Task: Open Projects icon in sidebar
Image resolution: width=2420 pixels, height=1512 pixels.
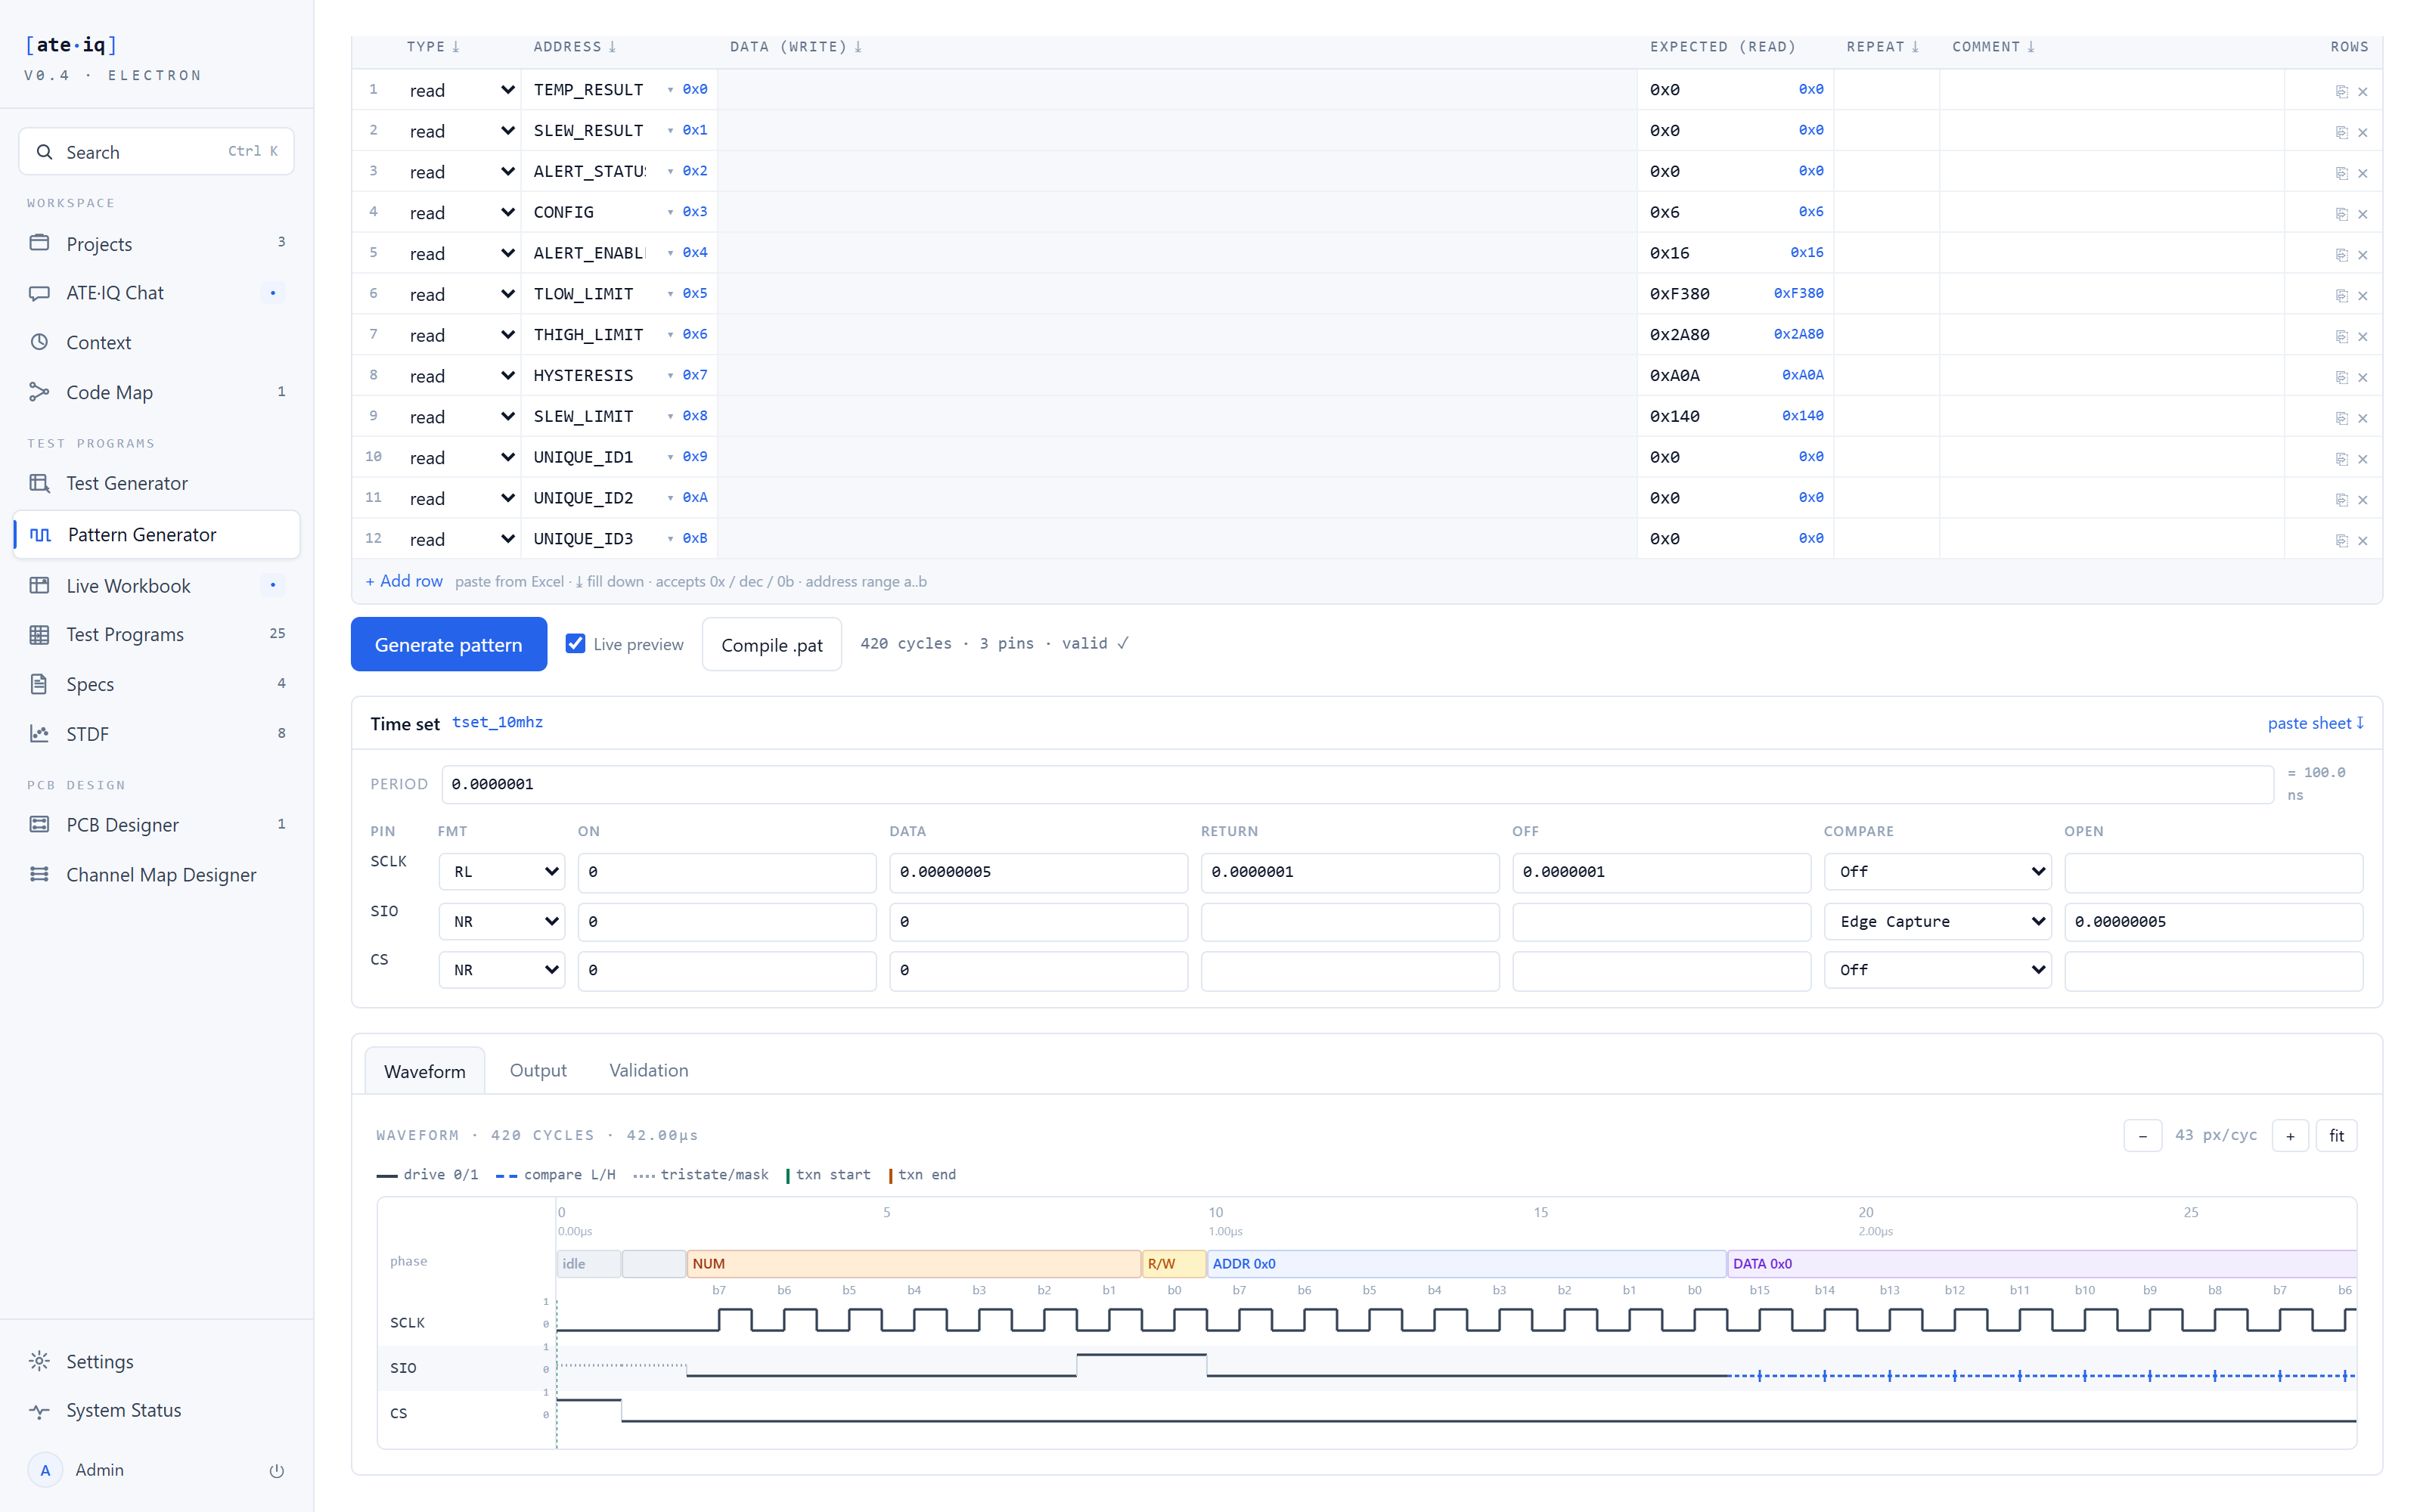Action: [x=39, y=243]
